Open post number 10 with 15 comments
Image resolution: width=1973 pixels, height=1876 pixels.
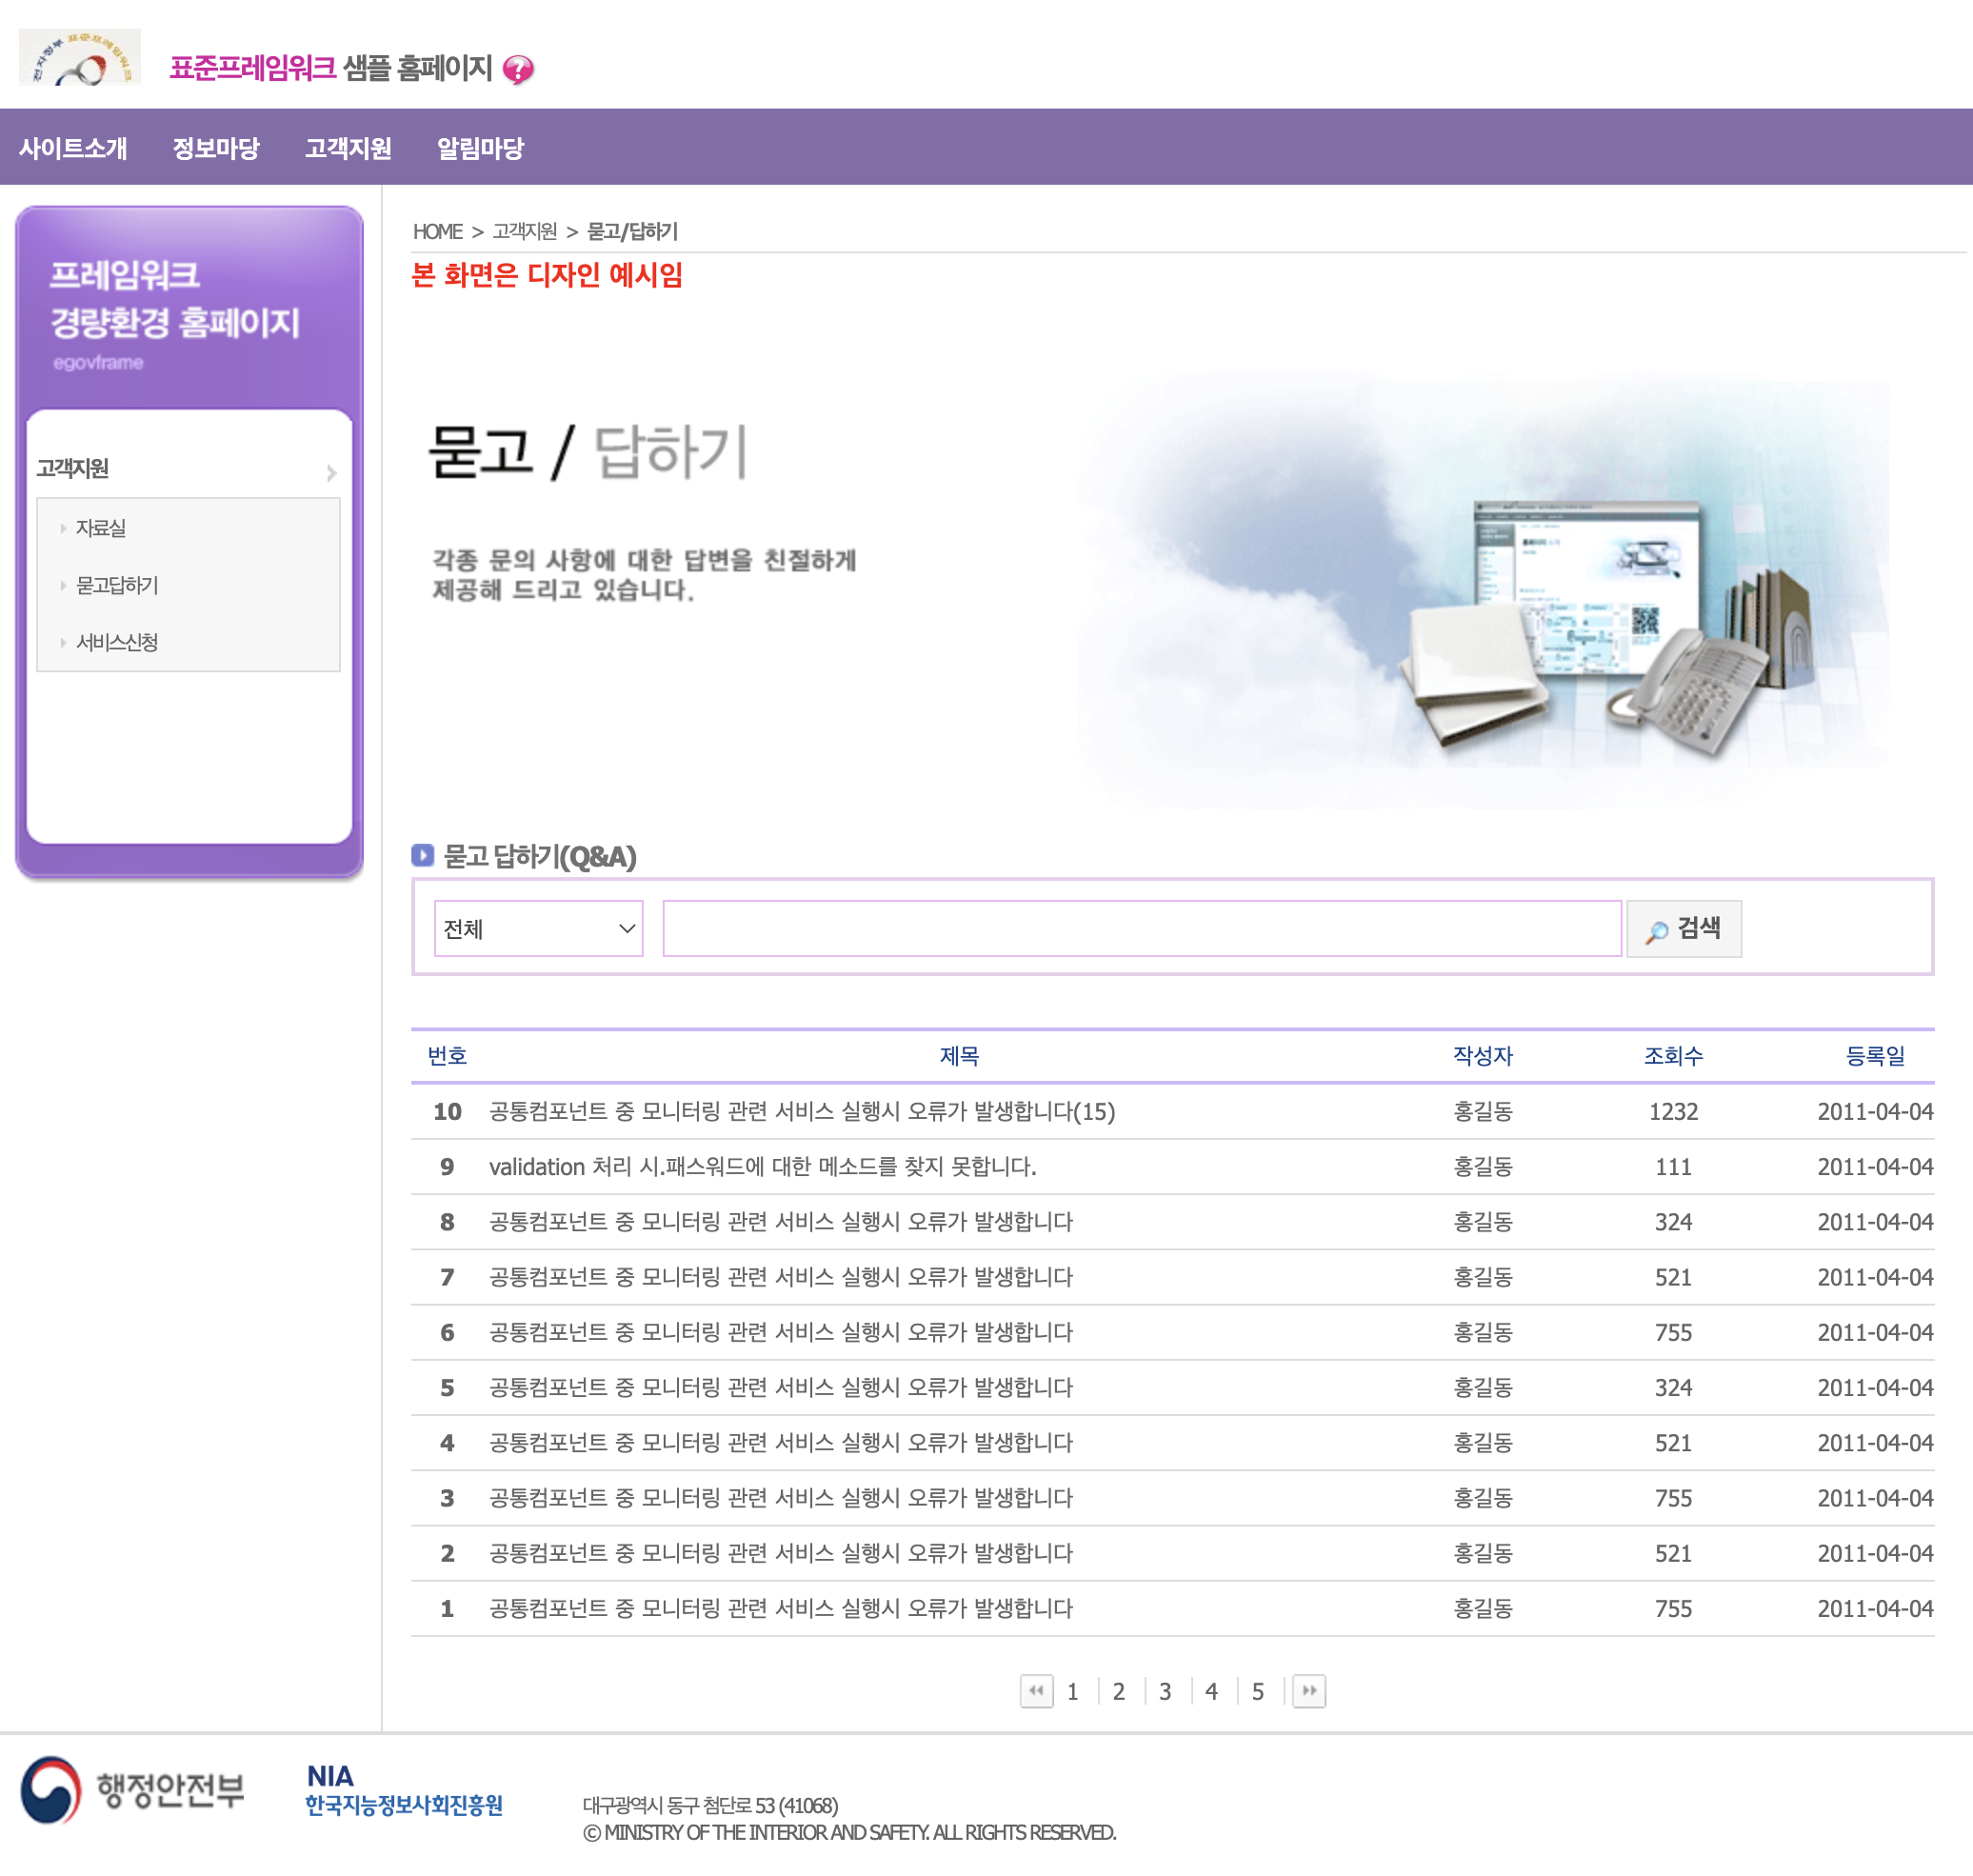801,1112
